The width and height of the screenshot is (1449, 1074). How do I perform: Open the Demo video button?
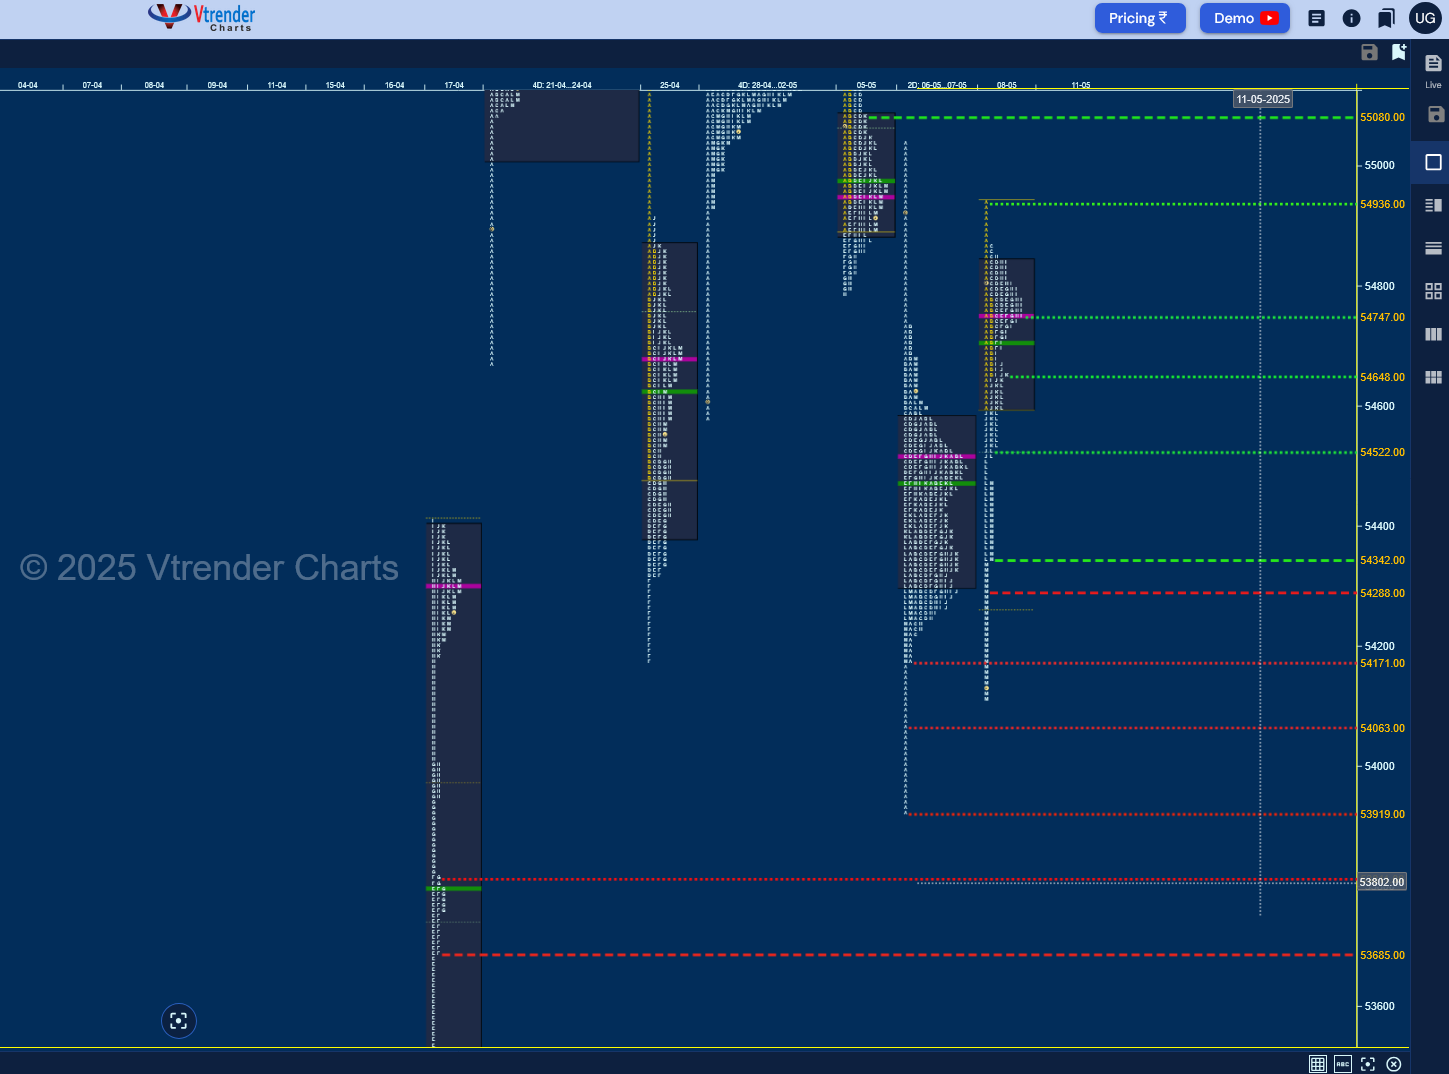(x=1245, y=18)
